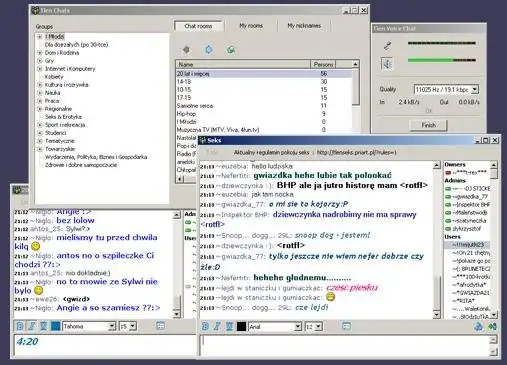507x365 pixels.
Task: Select the Kobiety group
Action: click(x=54, y=77)
